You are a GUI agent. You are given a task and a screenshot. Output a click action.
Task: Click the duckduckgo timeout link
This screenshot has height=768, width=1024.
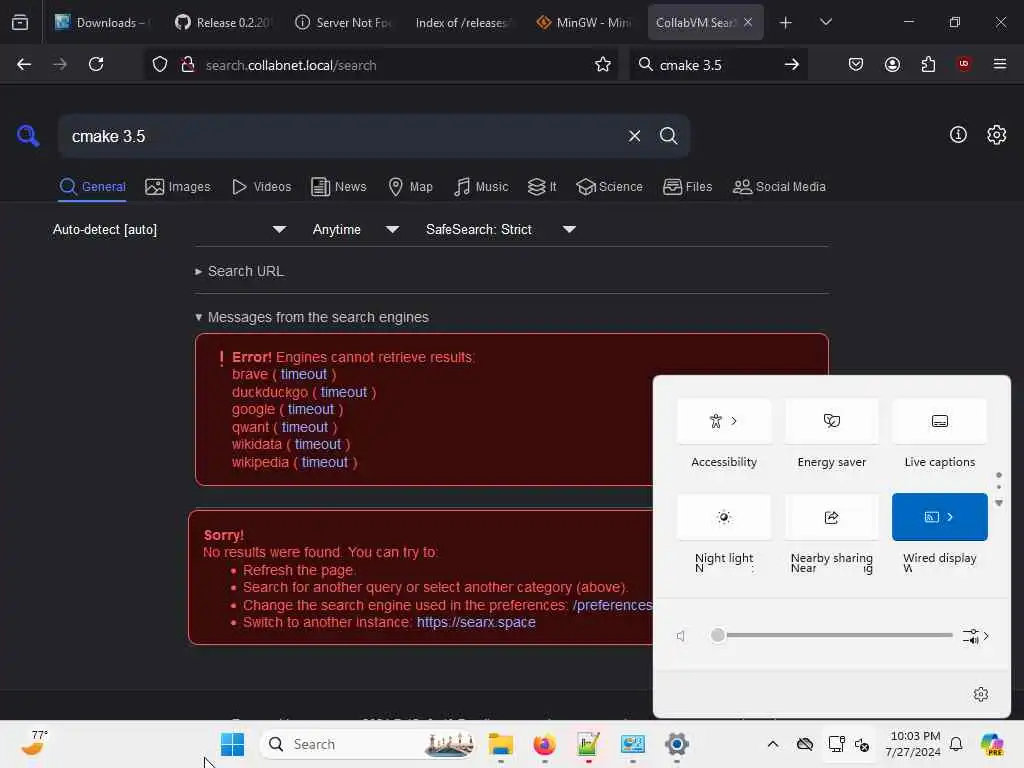344,392
